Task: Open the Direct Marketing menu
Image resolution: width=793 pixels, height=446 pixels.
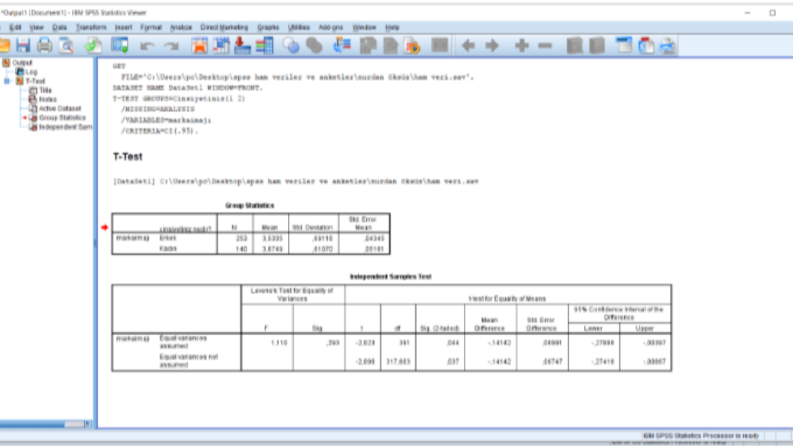Action: (x=224, y=27)
